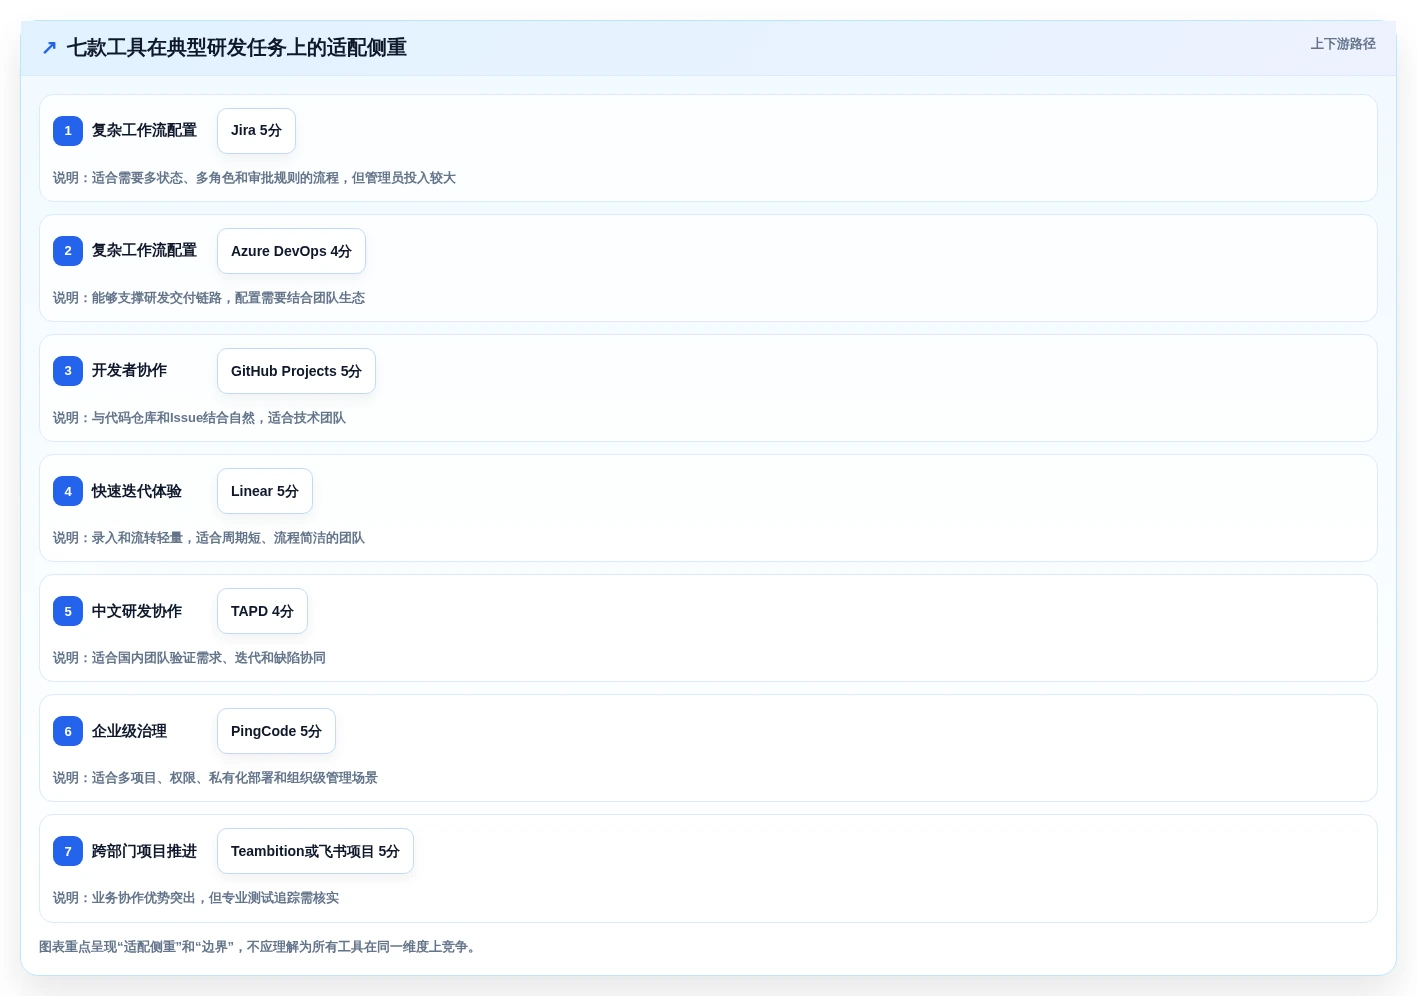Screen dimensions: 1417x996
Task: Click the 跨部门项目推进 heading
Action: [x=144, y=851]
